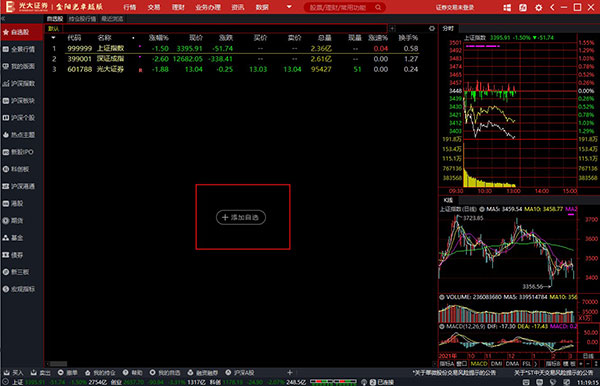Toggle the MACD indicator settings circle icon

click(442, 326)
